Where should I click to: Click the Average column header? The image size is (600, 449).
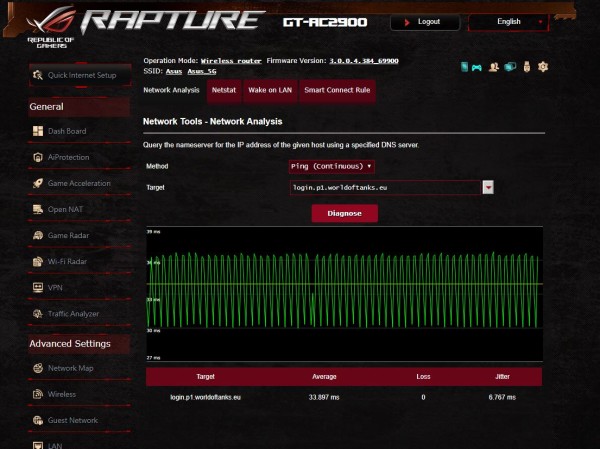[x=324, y=377]
